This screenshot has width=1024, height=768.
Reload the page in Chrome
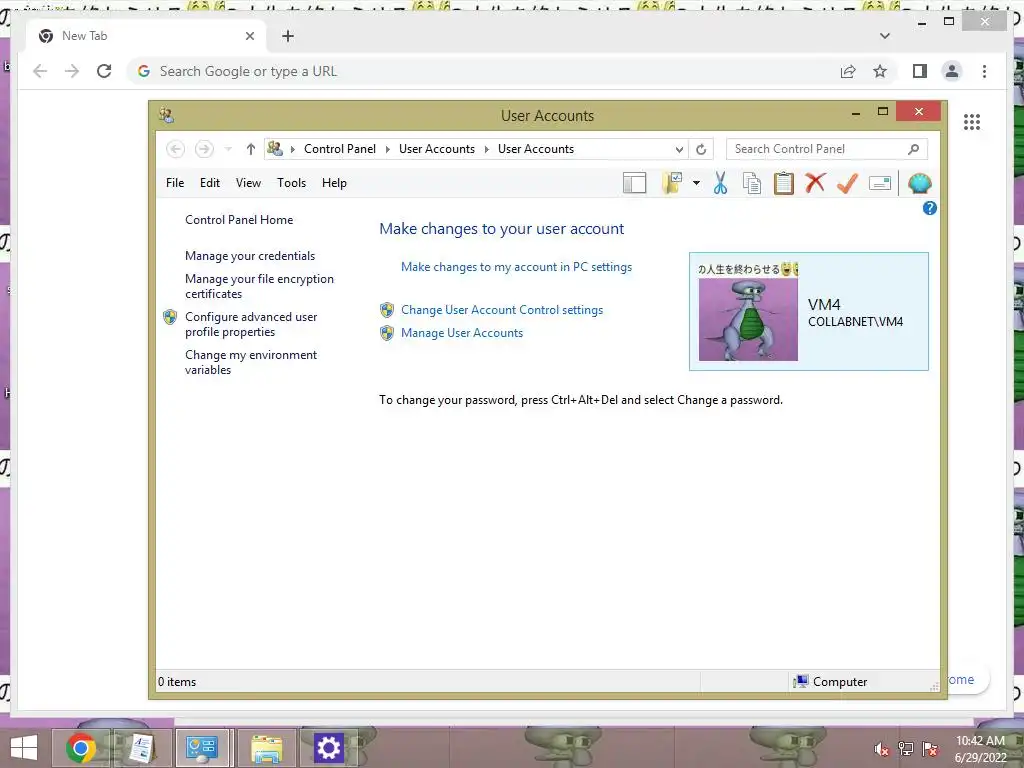click(x=104, y=71)
